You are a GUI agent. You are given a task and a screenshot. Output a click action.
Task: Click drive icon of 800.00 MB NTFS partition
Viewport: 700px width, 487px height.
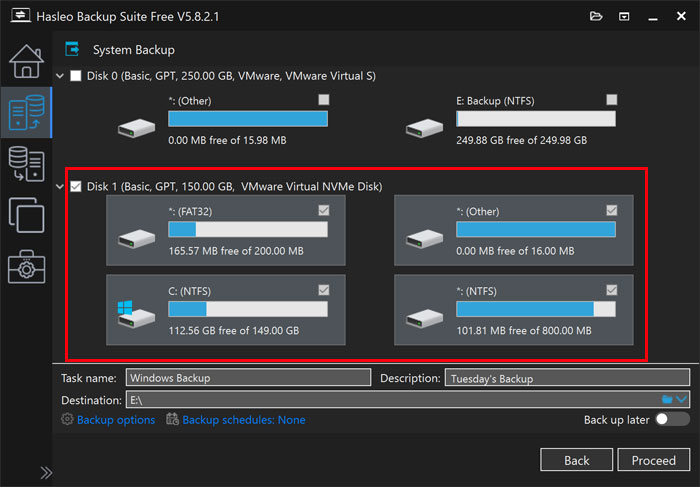pos(424,318)
